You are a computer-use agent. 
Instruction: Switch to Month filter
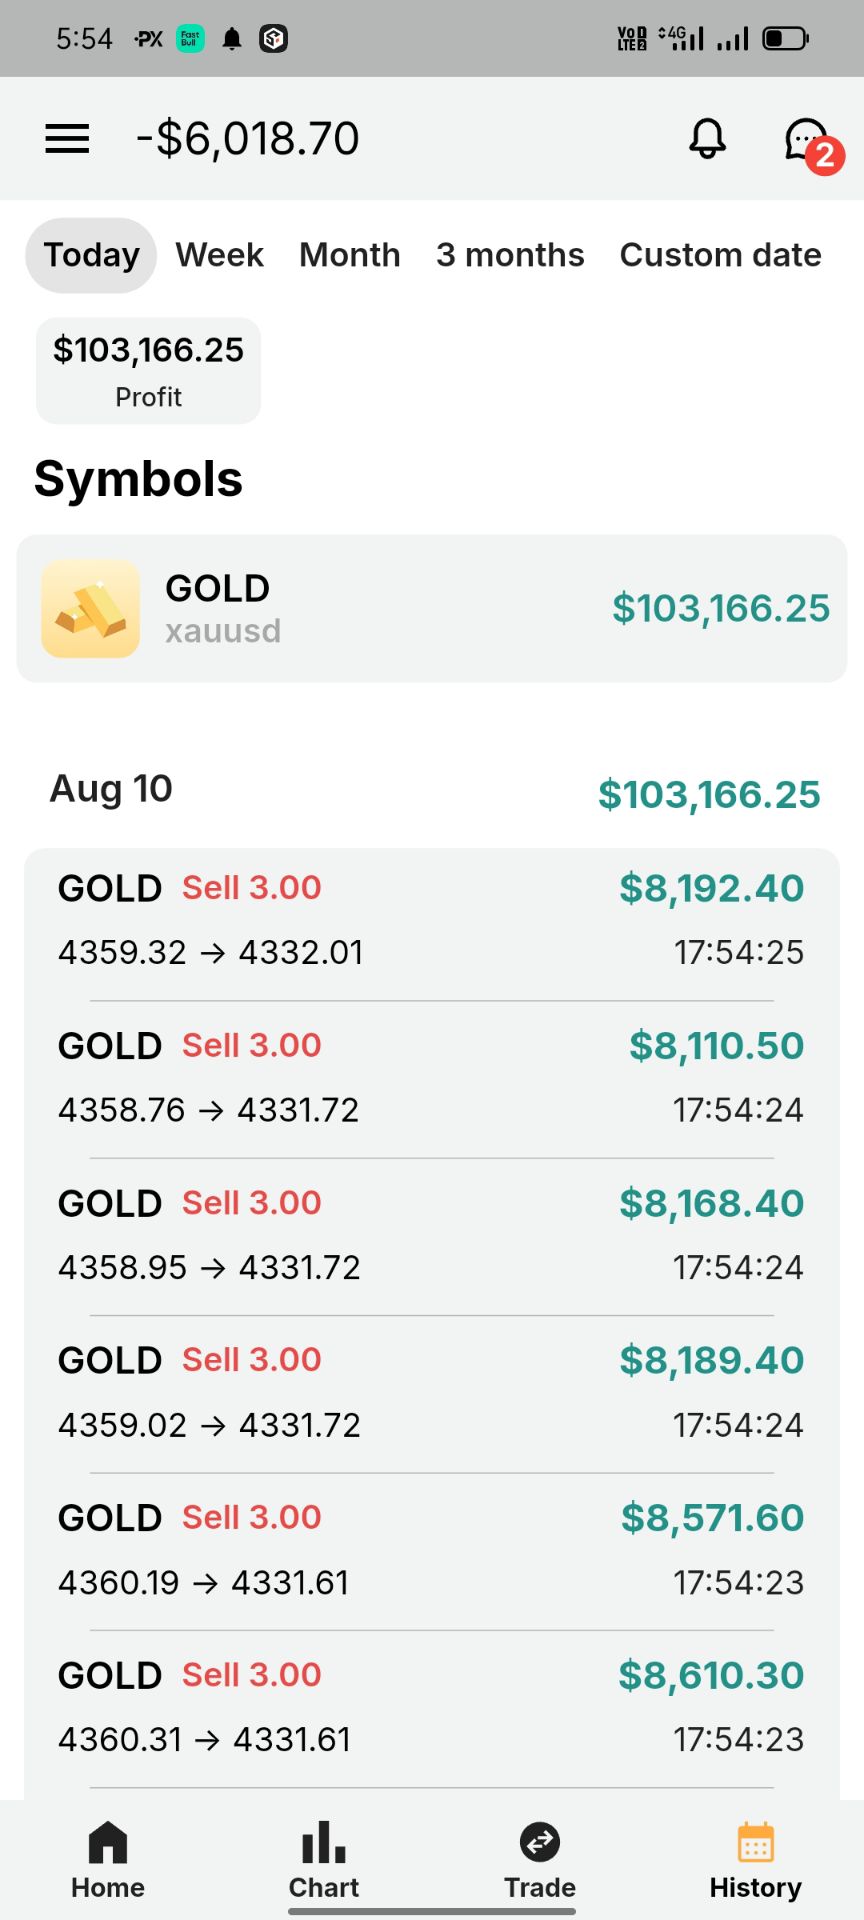point(350,255)
